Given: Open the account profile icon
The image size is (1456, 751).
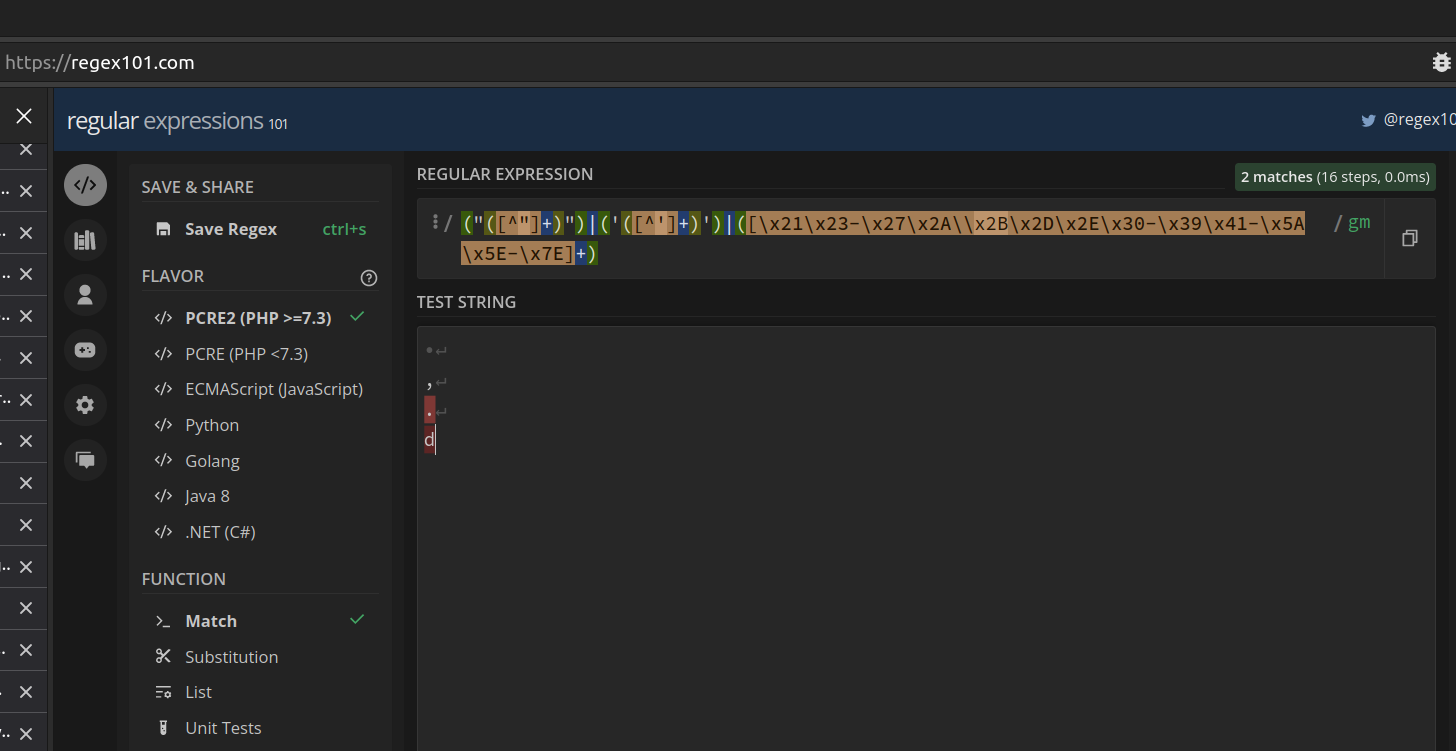Looking at the screenshot, I should pos(85,295).
